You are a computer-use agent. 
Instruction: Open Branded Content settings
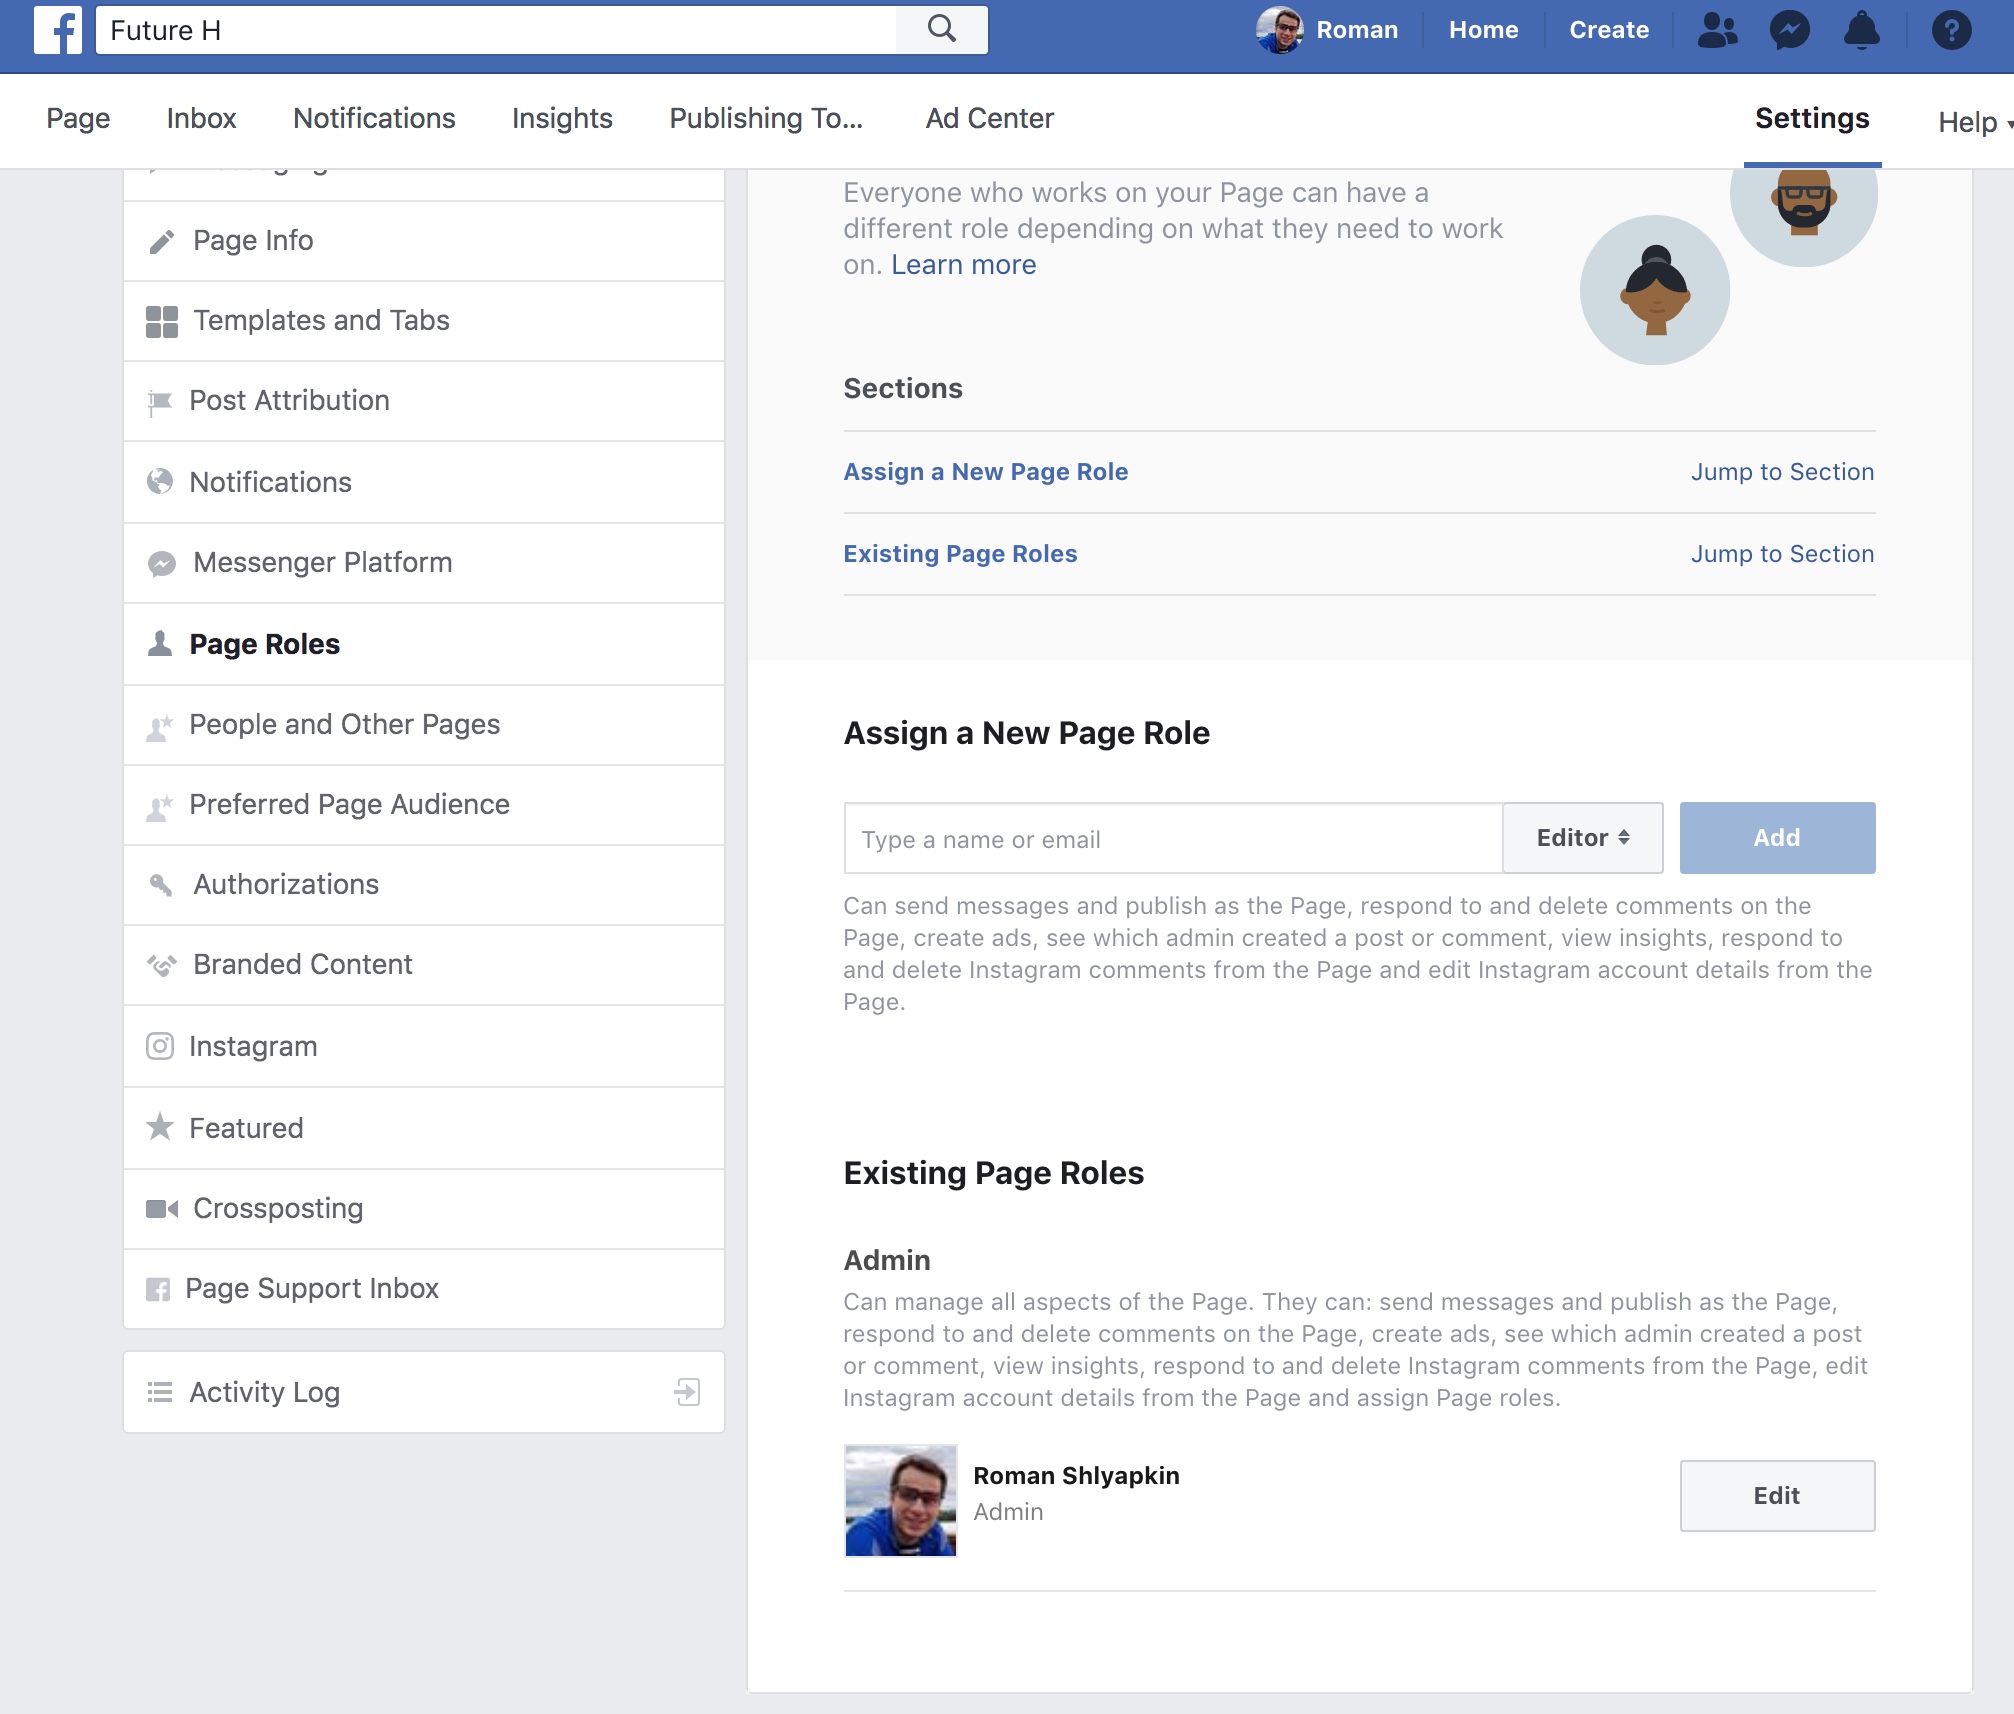(424, 965)
